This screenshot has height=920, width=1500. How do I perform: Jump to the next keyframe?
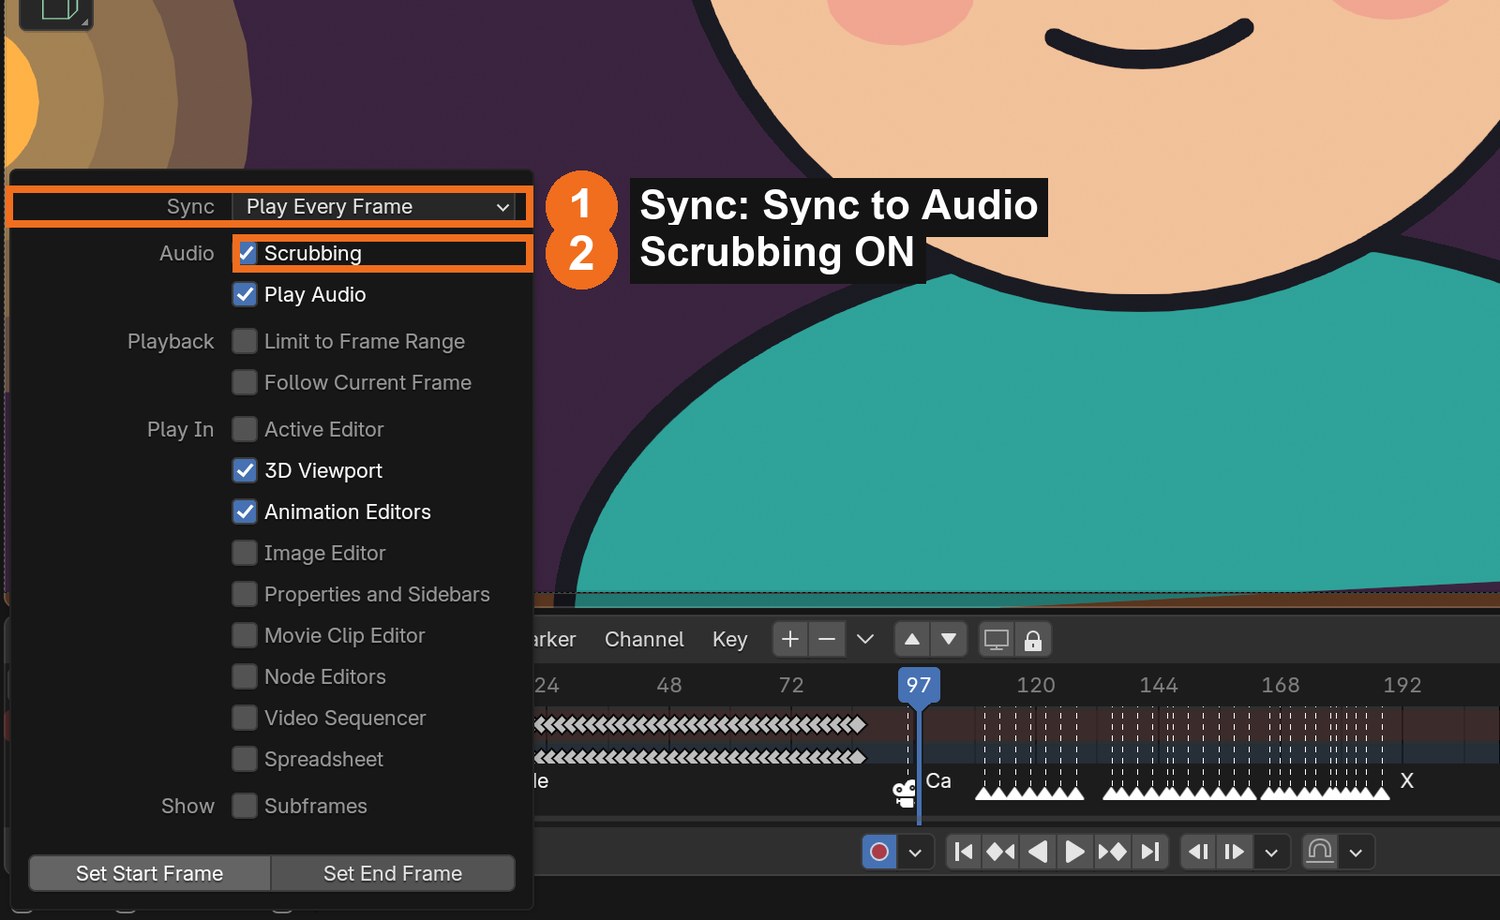1112,852
